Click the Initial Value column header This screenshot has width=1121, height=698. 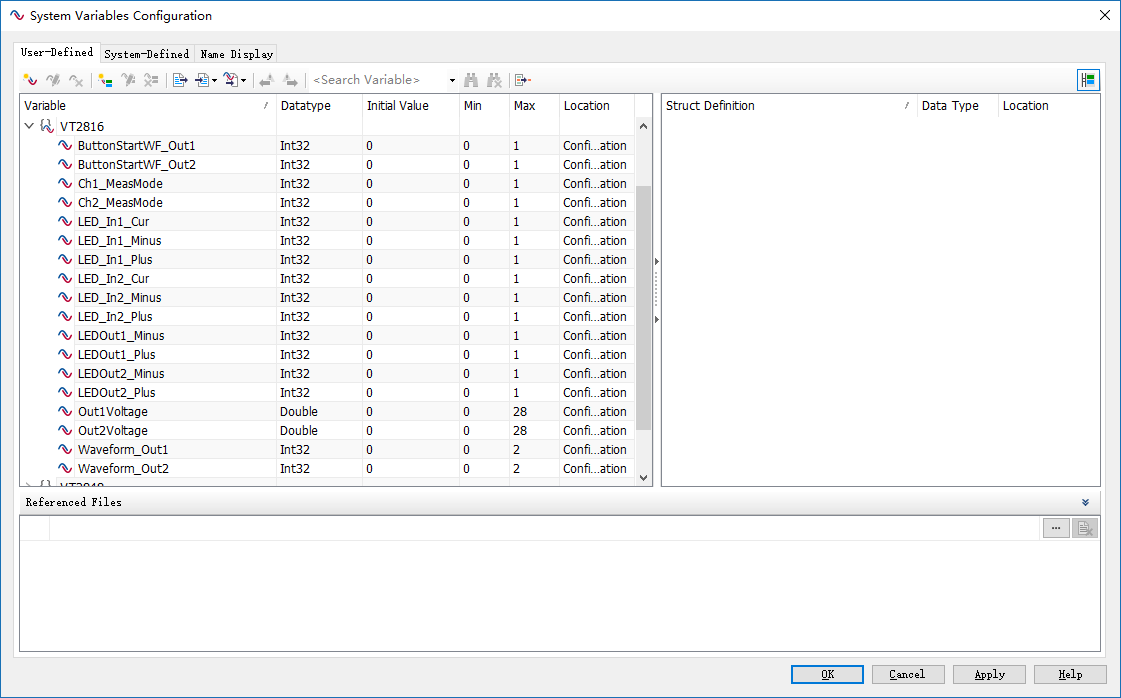pyautogui.click(x=410, y=105)
